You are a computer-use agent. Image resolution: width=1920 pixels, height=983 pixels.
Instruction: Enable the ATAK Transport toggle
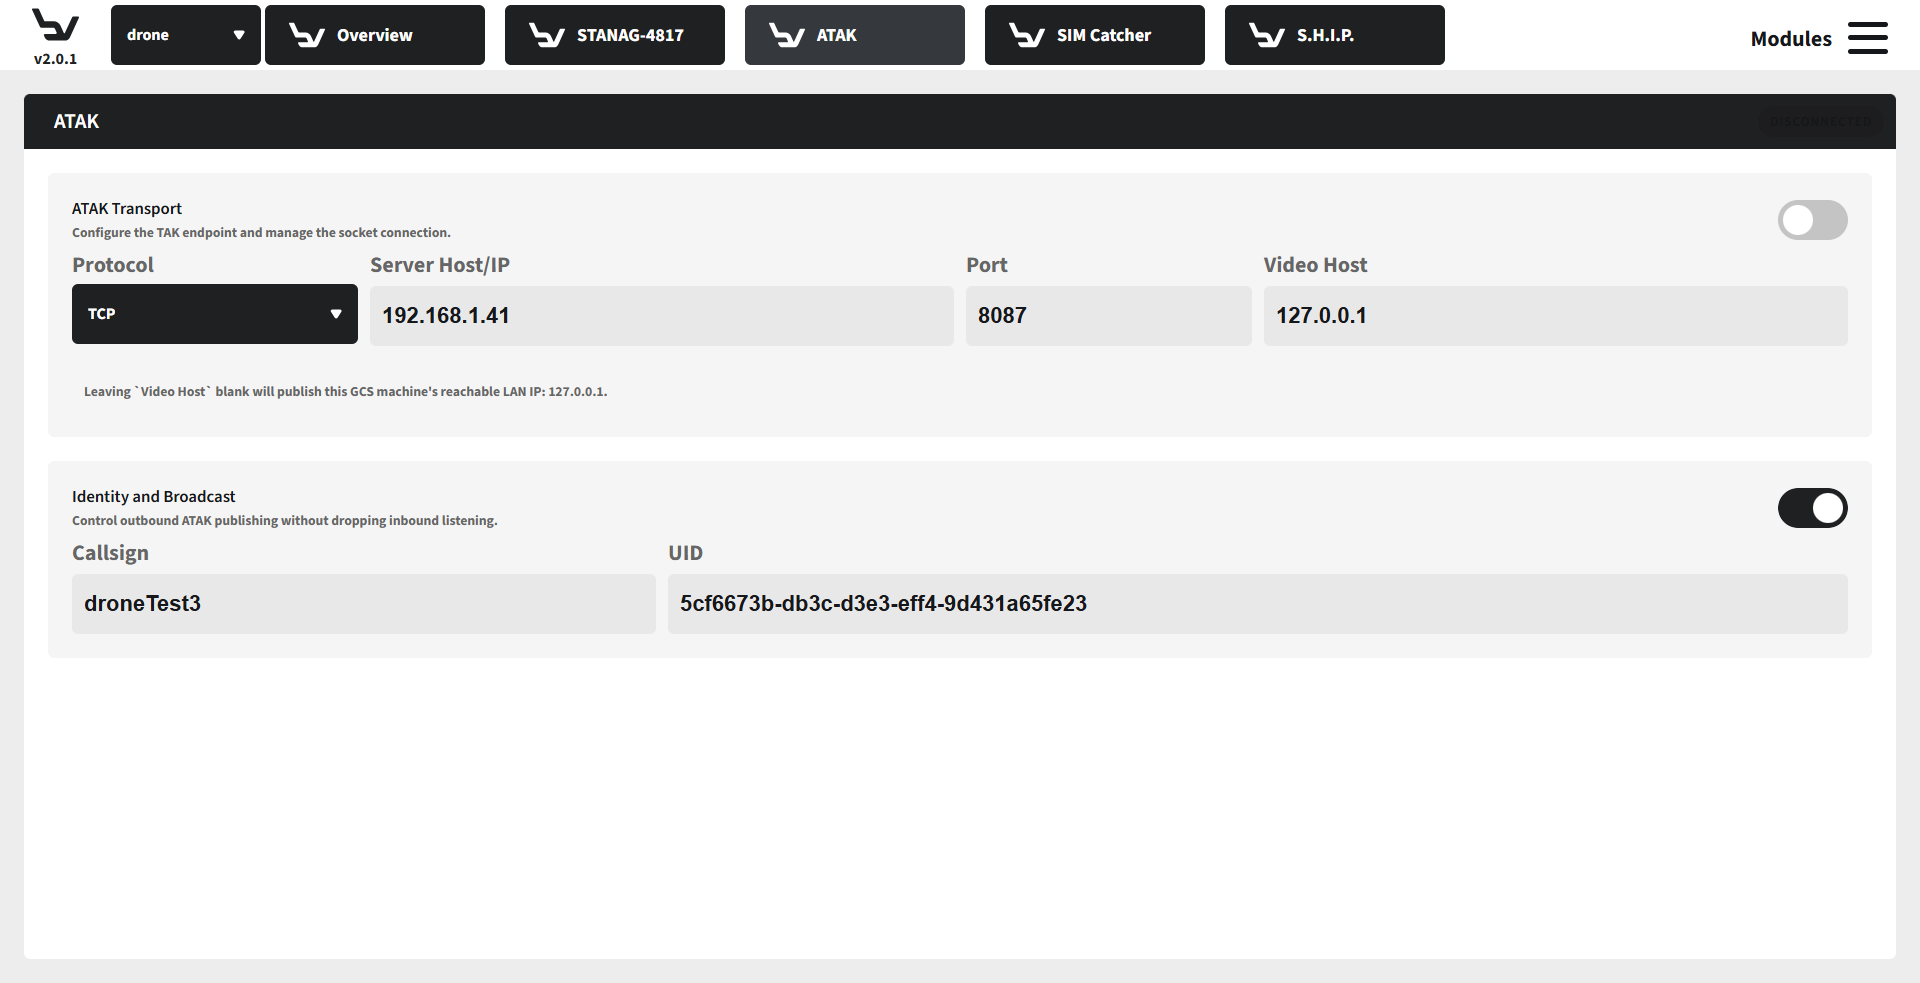tap(1811, 220)
